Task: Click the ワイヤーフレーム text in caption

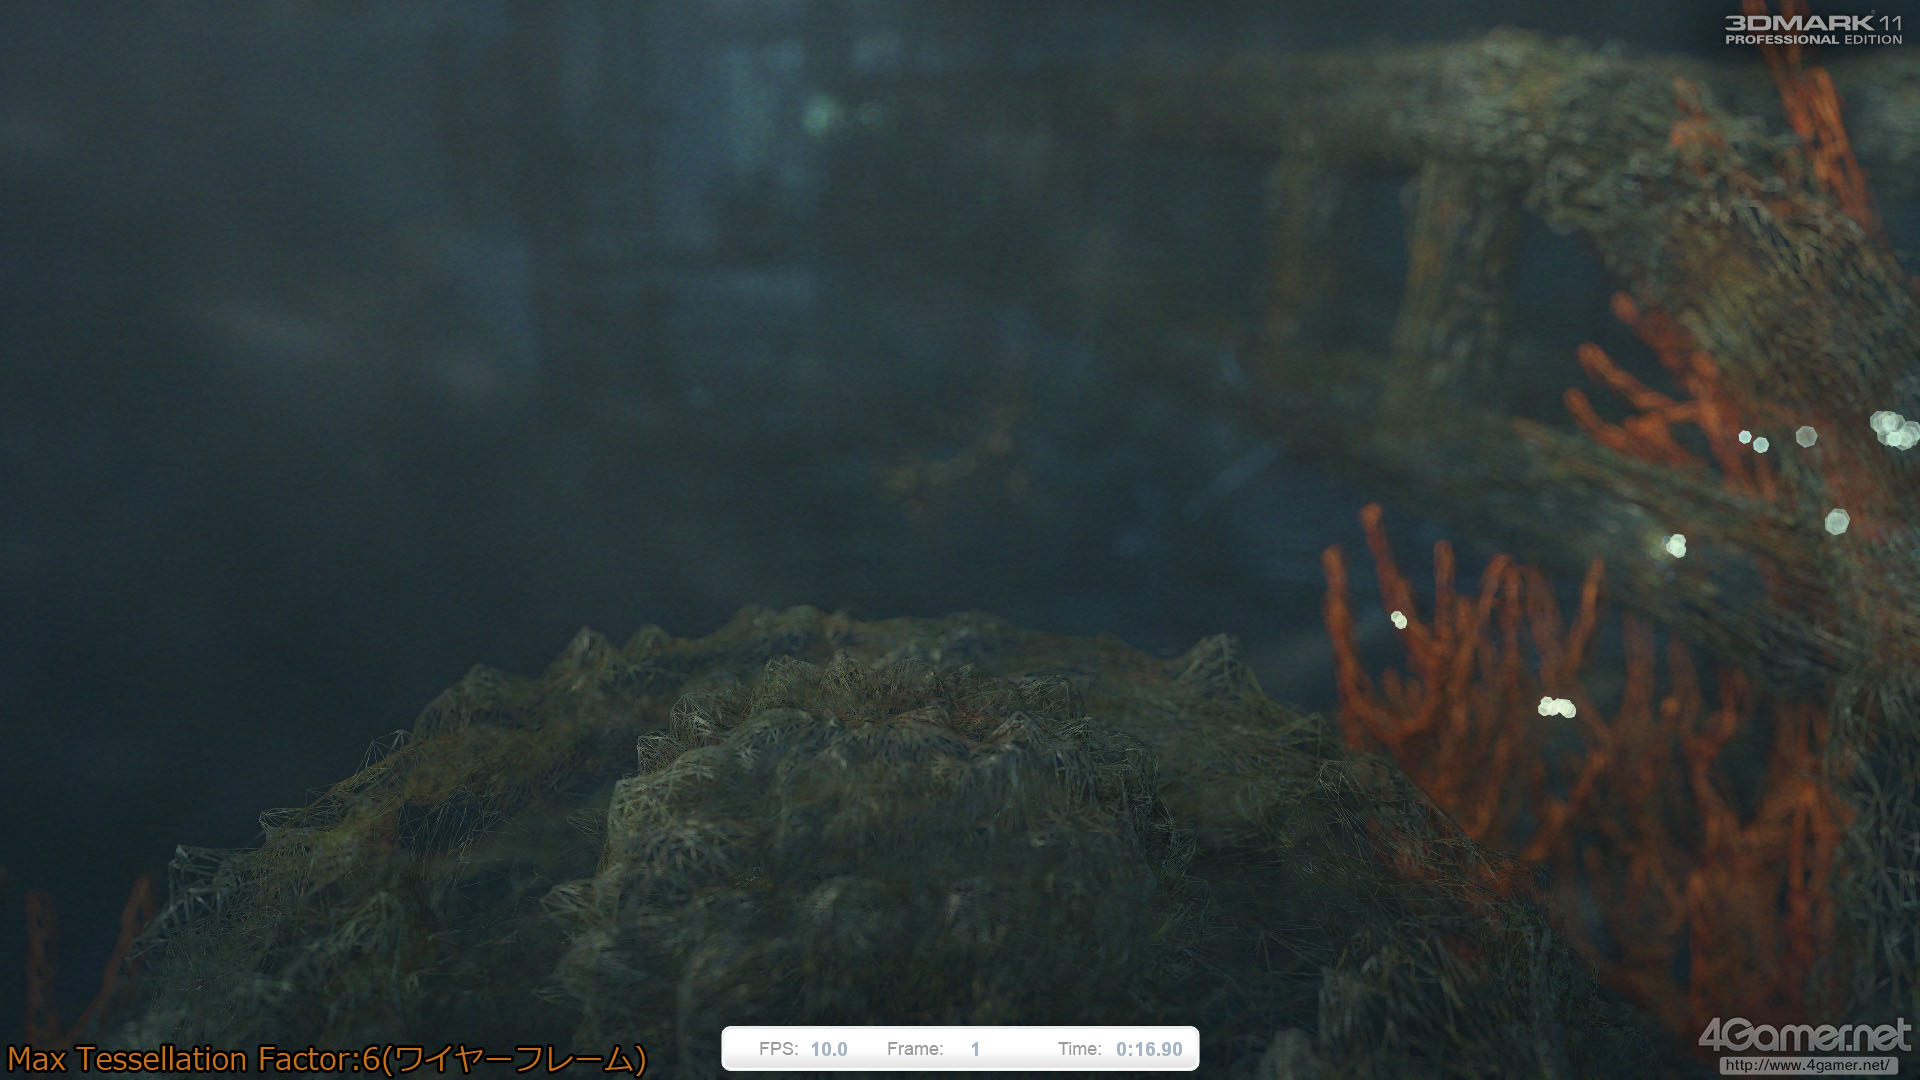Action: 514,1059
